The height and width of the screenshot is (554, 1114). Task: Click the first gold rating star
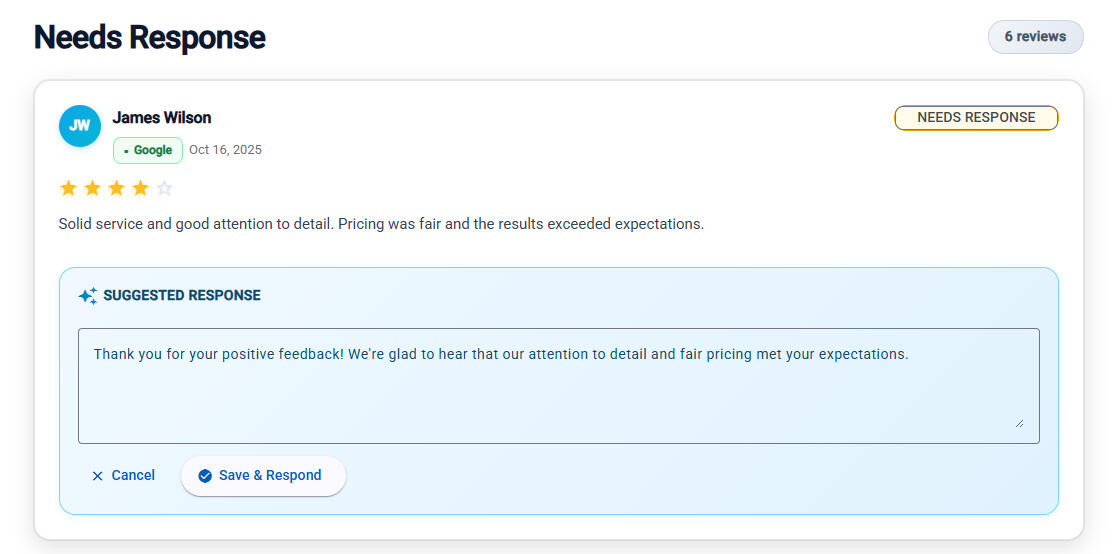point(68,188)
